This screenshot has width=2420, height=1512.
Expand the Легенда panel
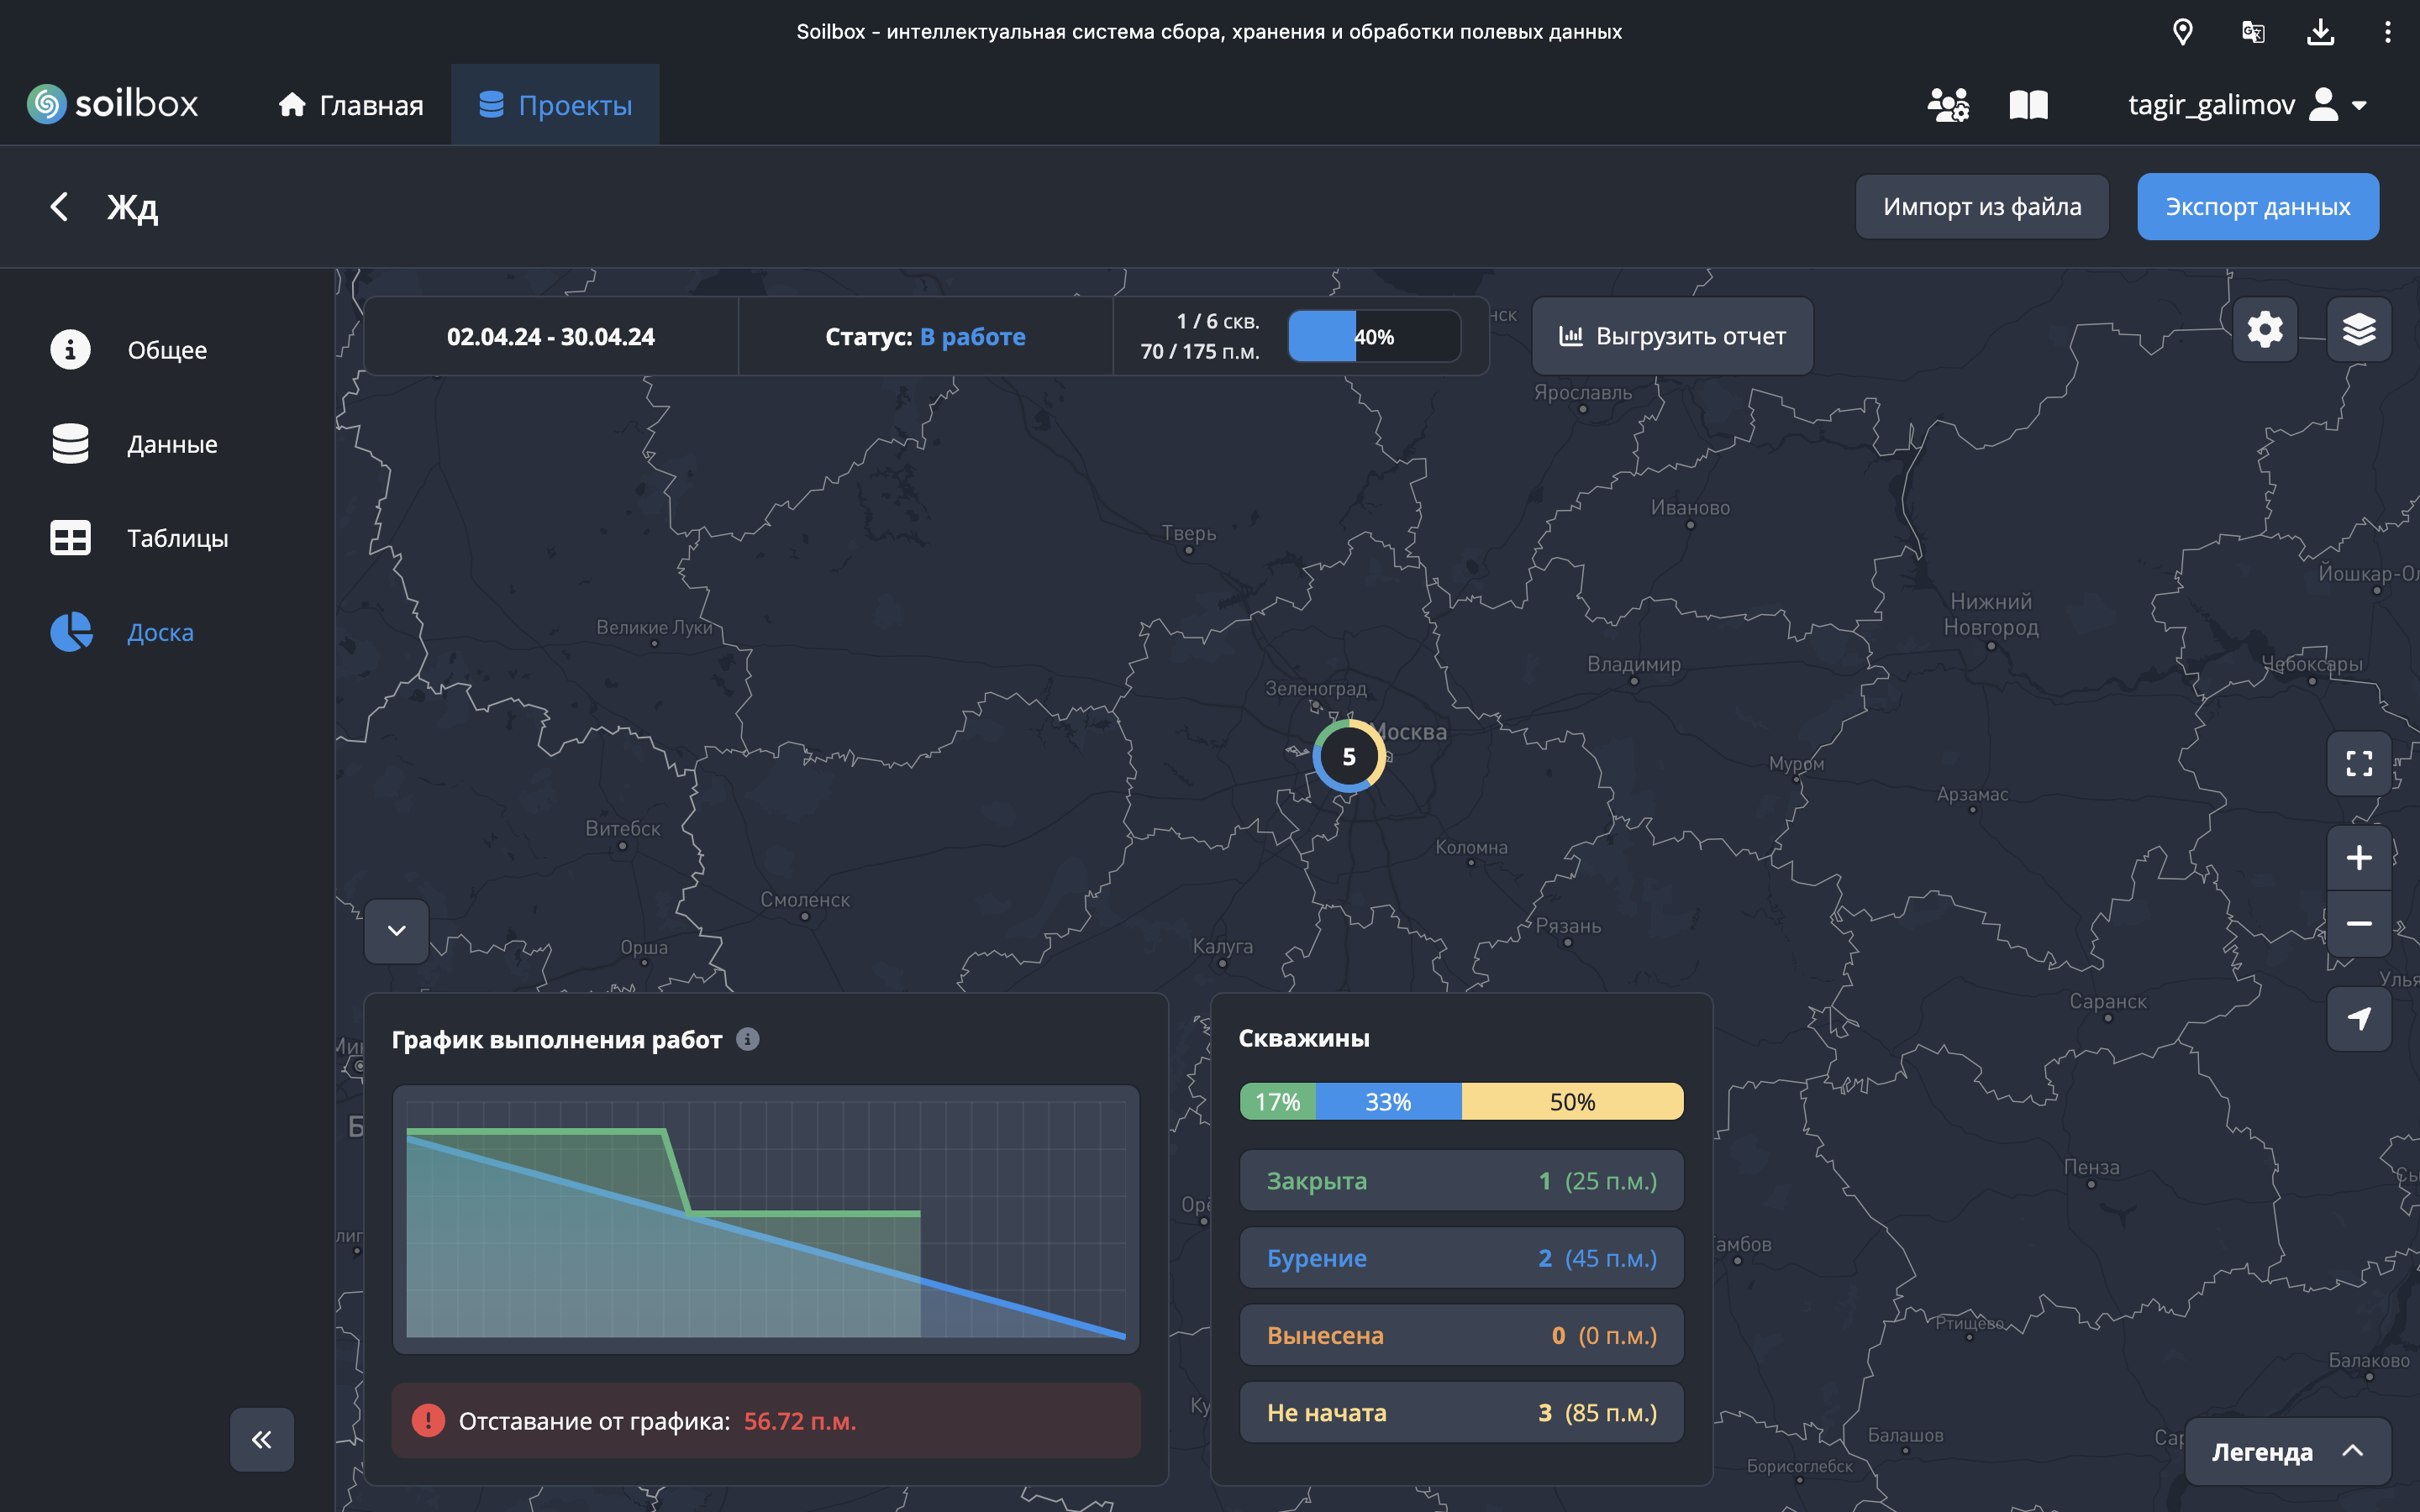2287,1451
